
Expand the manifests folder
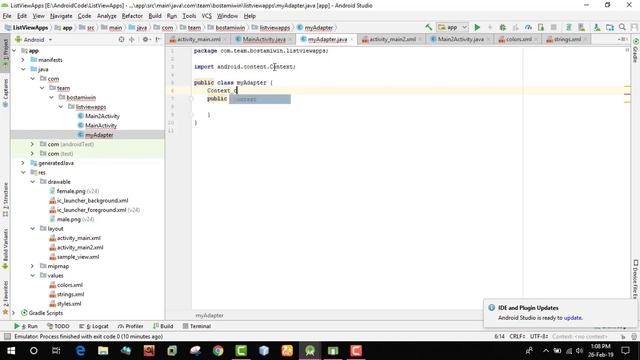pyautogui.click(x=23, y=60)
